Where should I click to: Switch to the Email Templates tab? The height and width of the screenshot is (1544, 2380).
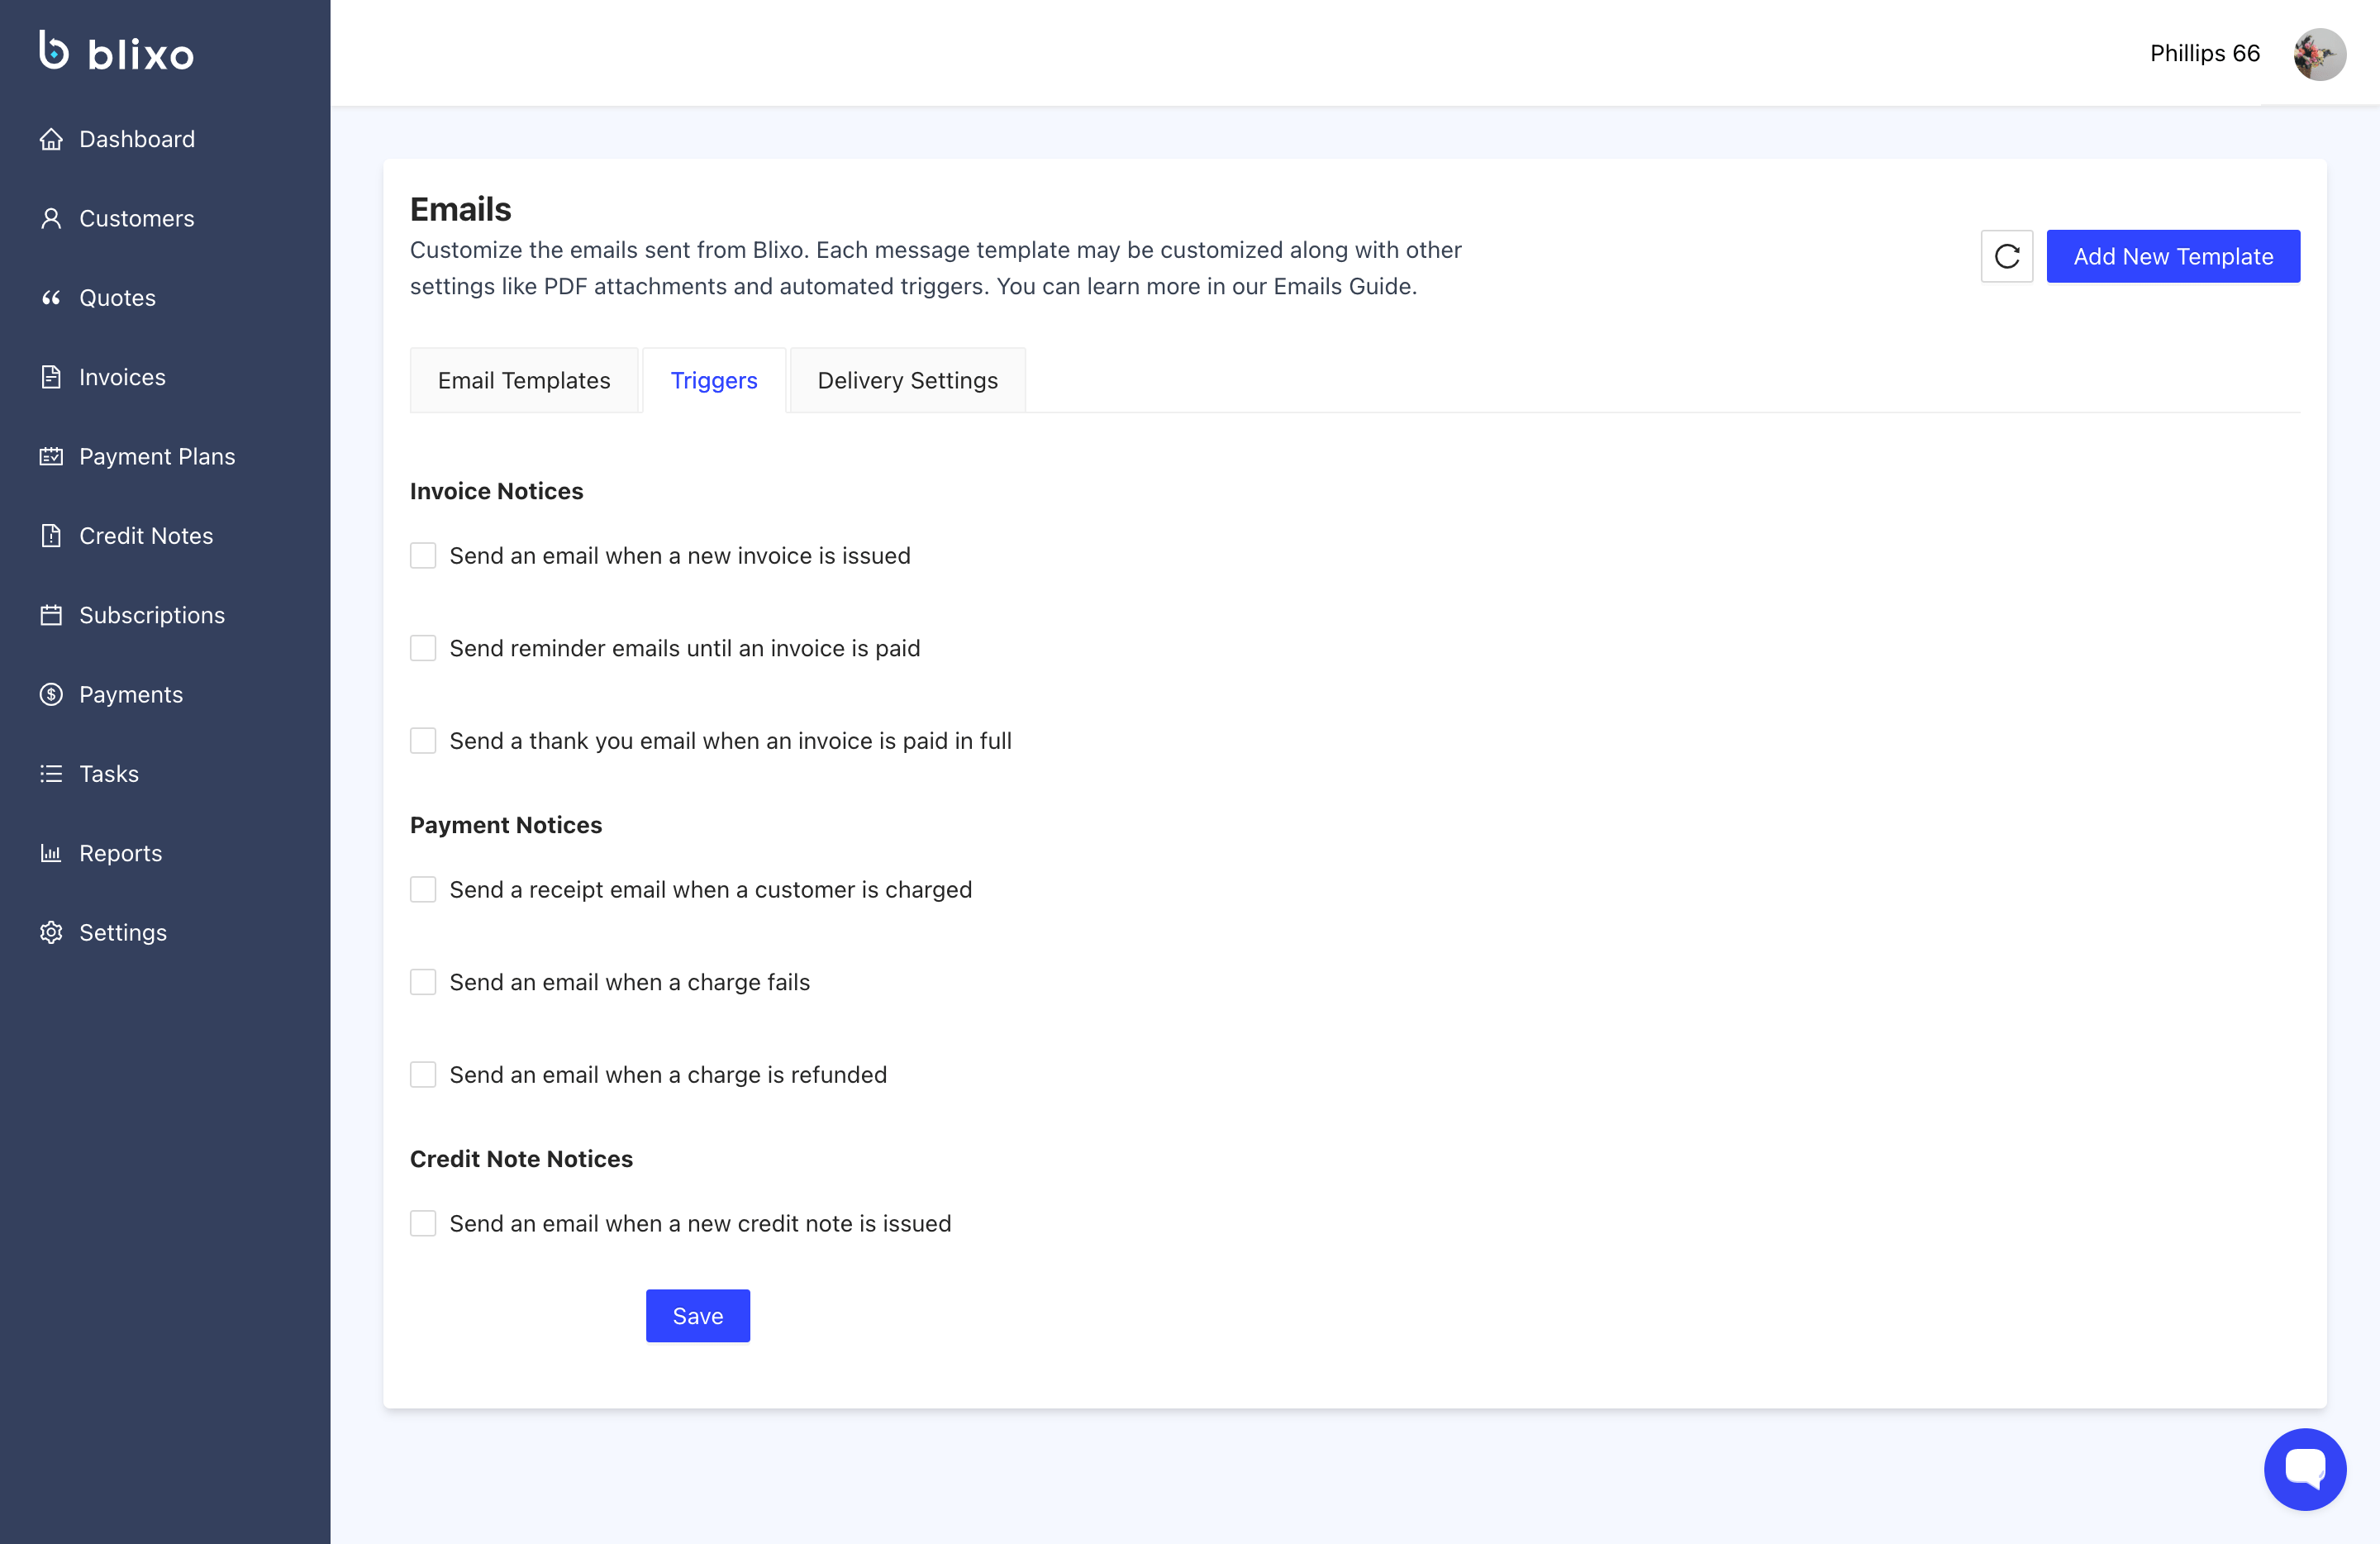tap(524, 381)
